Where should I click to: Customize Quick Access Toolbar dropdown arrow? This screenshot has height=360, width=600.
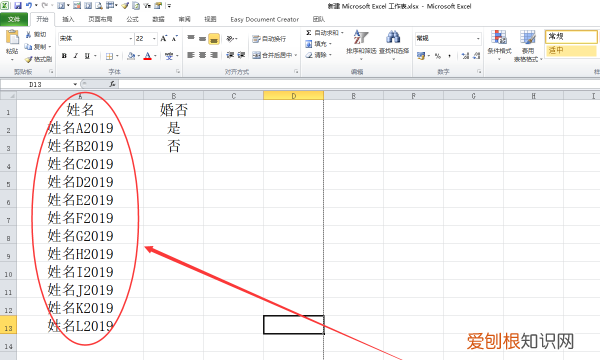[x=169, y=6]
